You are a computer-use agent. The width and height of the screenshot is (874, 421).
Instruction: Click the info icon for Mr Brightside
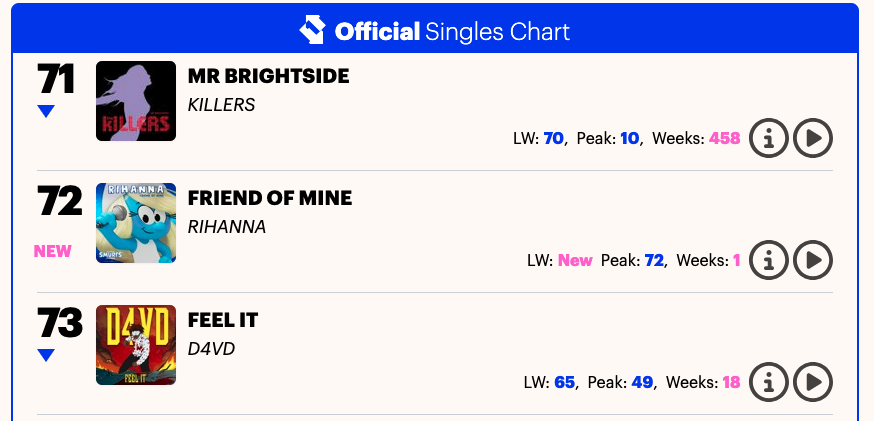[768, 138]
